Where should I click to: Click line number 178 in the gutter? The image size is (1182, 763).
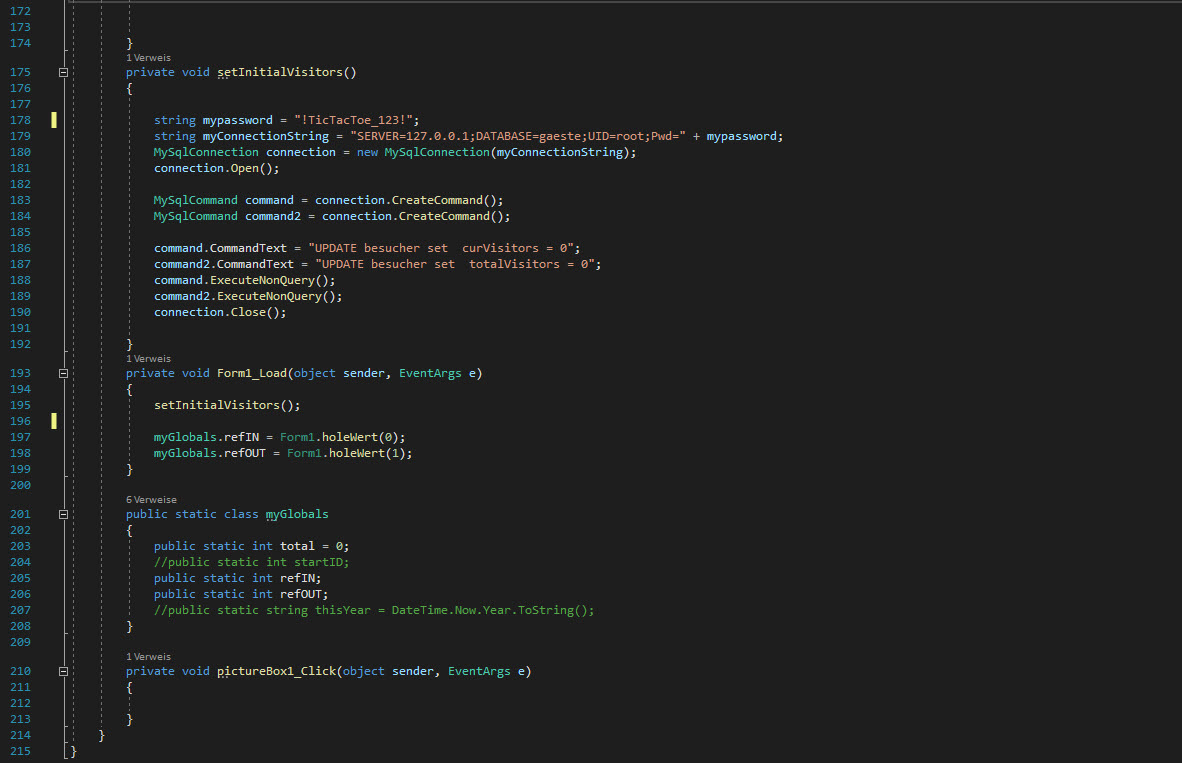coord(20,120)
